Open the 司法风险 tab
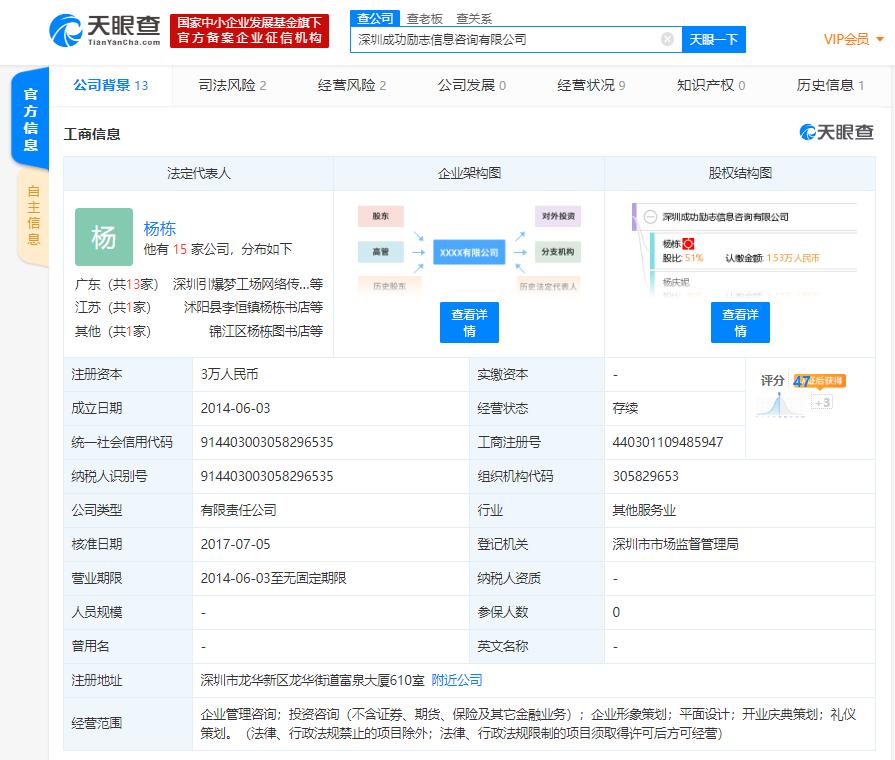 click(232, 85)
